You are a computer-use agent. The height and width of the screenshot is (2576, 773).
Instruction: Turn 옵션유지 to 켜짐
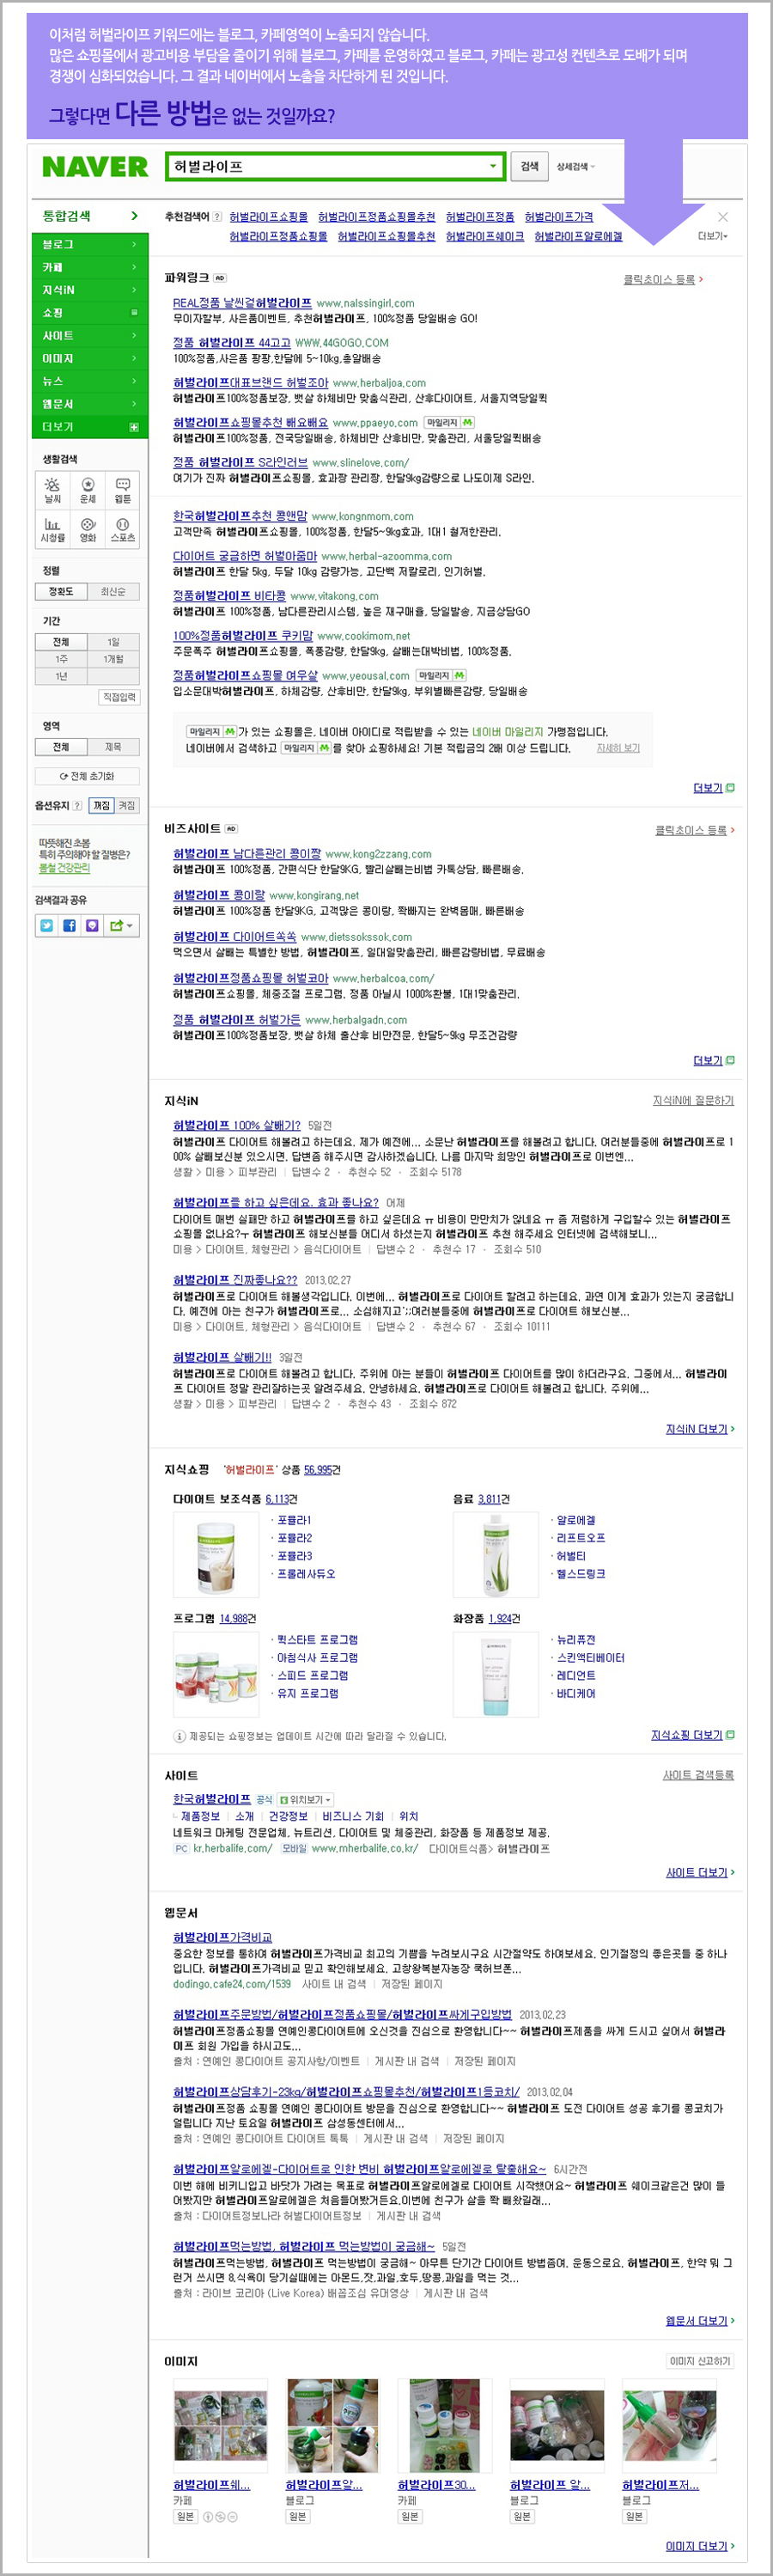coord(127,805)
